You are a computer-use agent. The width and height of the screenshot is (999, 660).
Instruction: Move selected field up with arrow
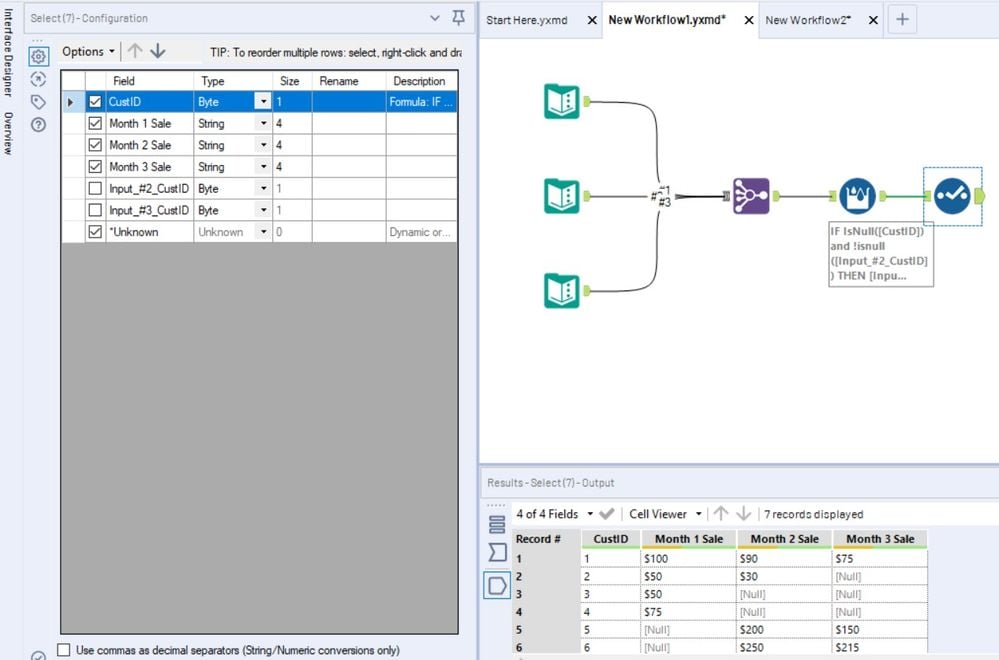pyautogui.click(x=134, y=51)
